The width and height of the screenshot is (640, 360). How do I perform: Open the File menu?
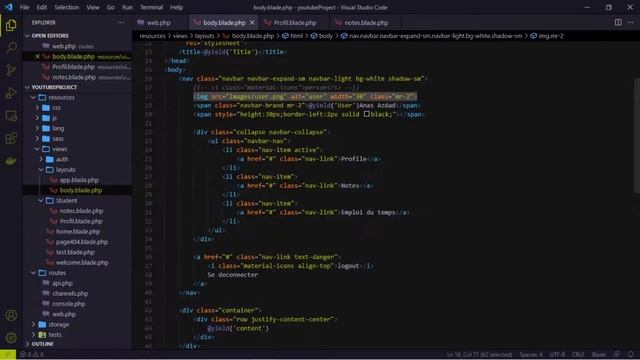(24, 7)
